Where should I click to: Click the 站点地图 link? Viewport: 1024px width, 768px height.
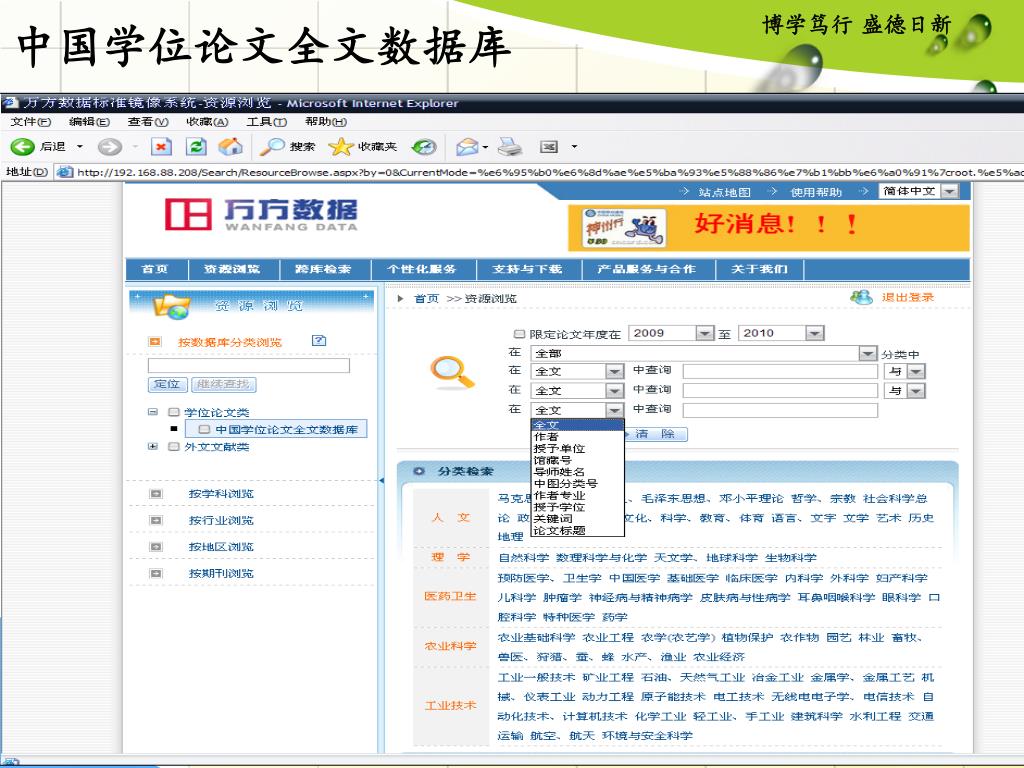tap(724, 192)
